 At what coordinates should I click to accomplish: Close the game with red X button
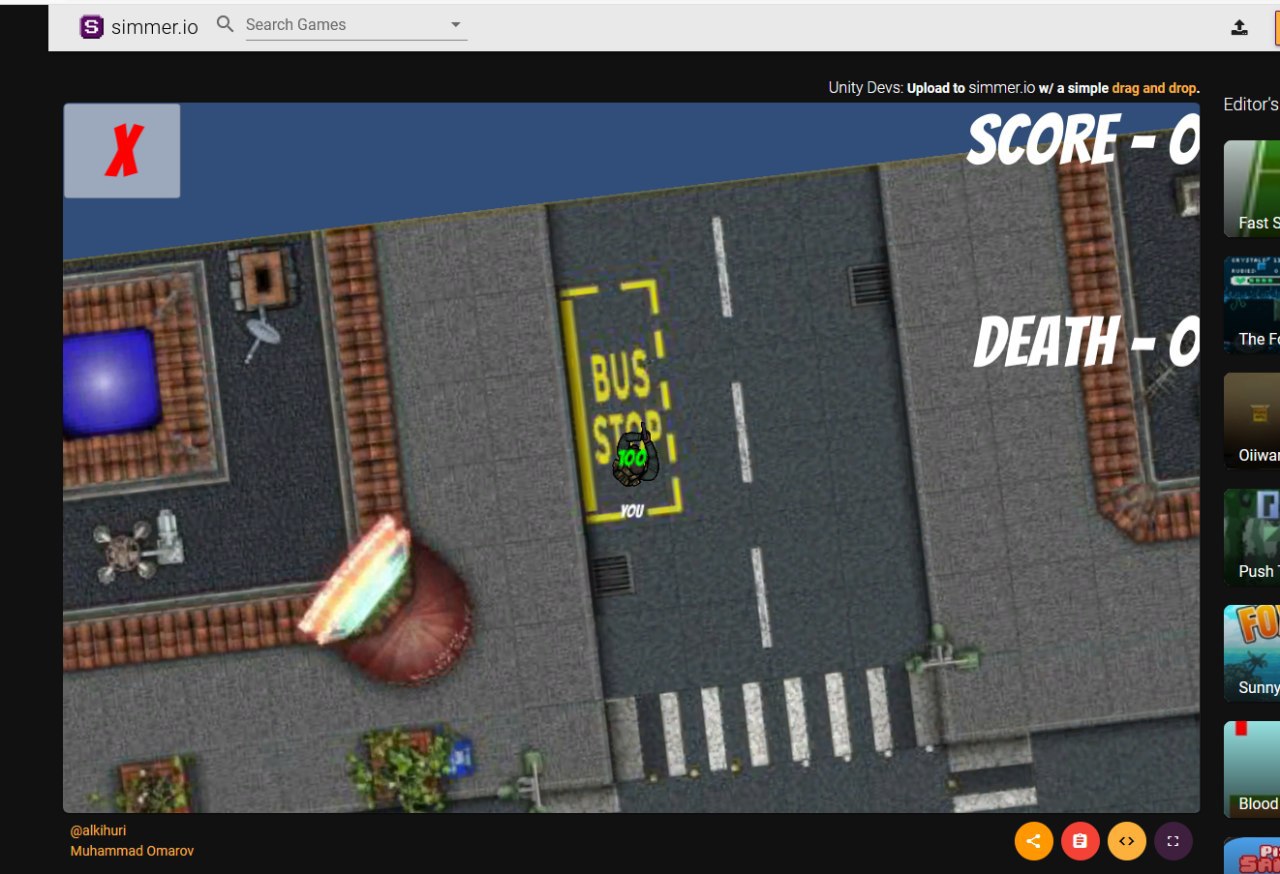pos(122,151)
